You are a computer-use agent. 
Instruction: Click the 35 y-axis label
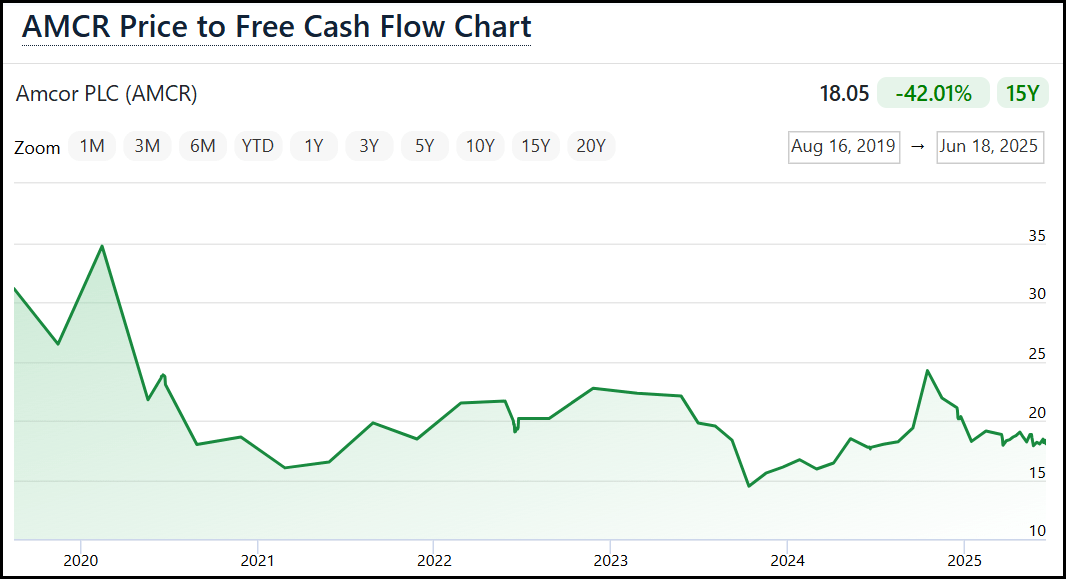[x=1037, y=236]
